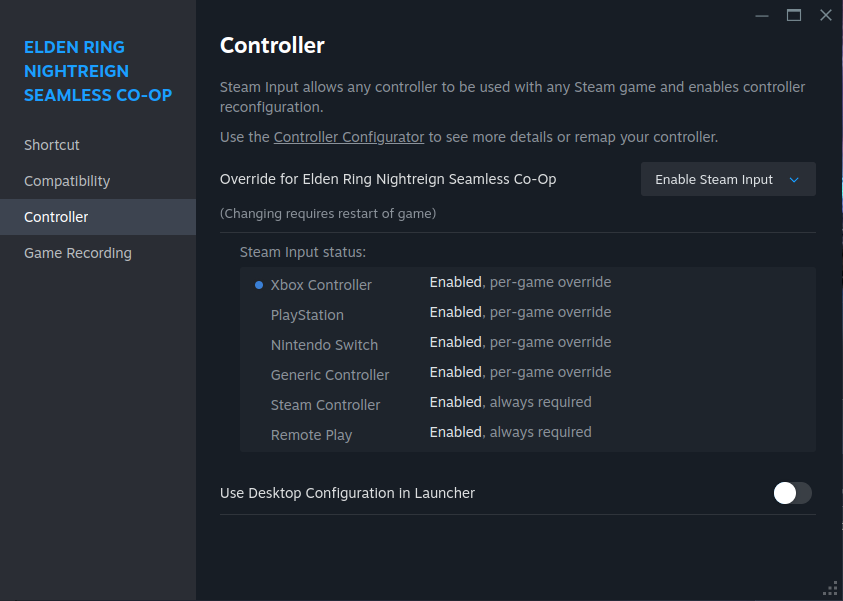
Task: Toggle Use Desktop Configuration in Launcher switch
Action: tap(792, 493)
